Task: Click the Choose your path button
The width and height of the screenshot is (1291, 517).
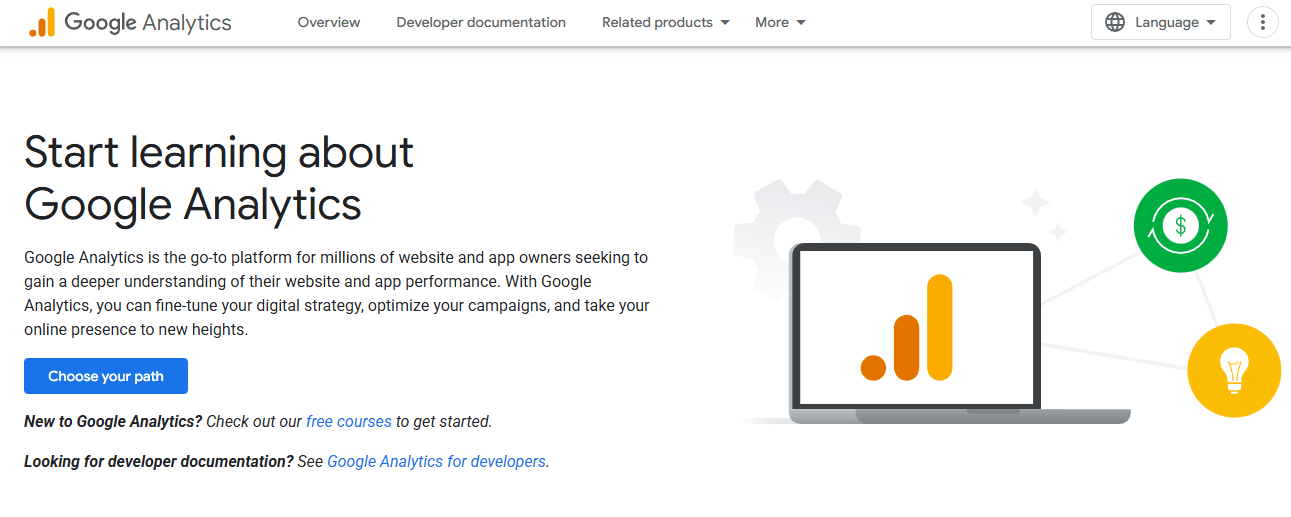Action: 106,376
